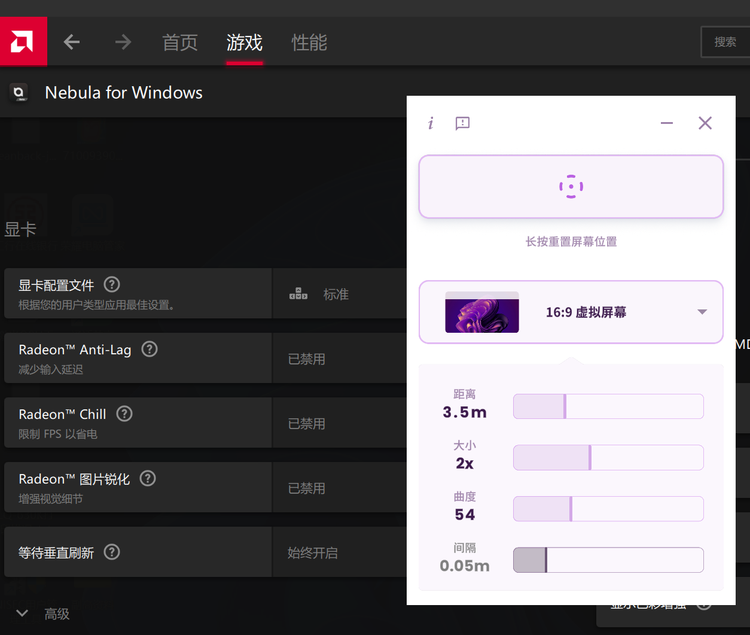
Task: Go forward with the right arrow
Action: pos(123,42)
